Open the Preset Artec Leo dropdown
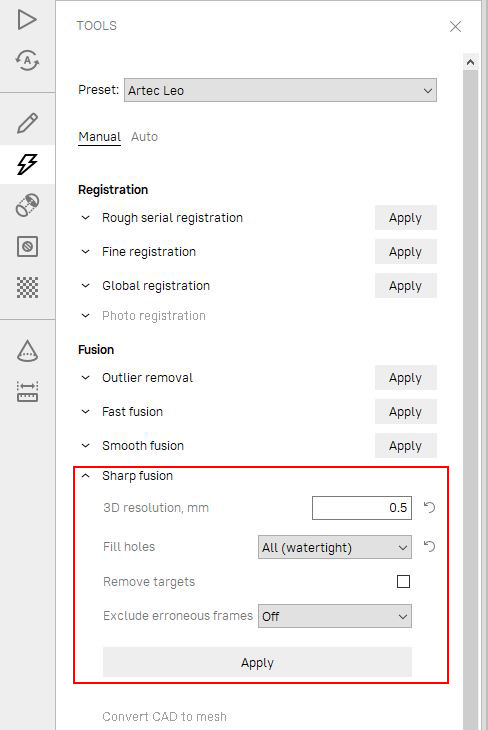 280,90
